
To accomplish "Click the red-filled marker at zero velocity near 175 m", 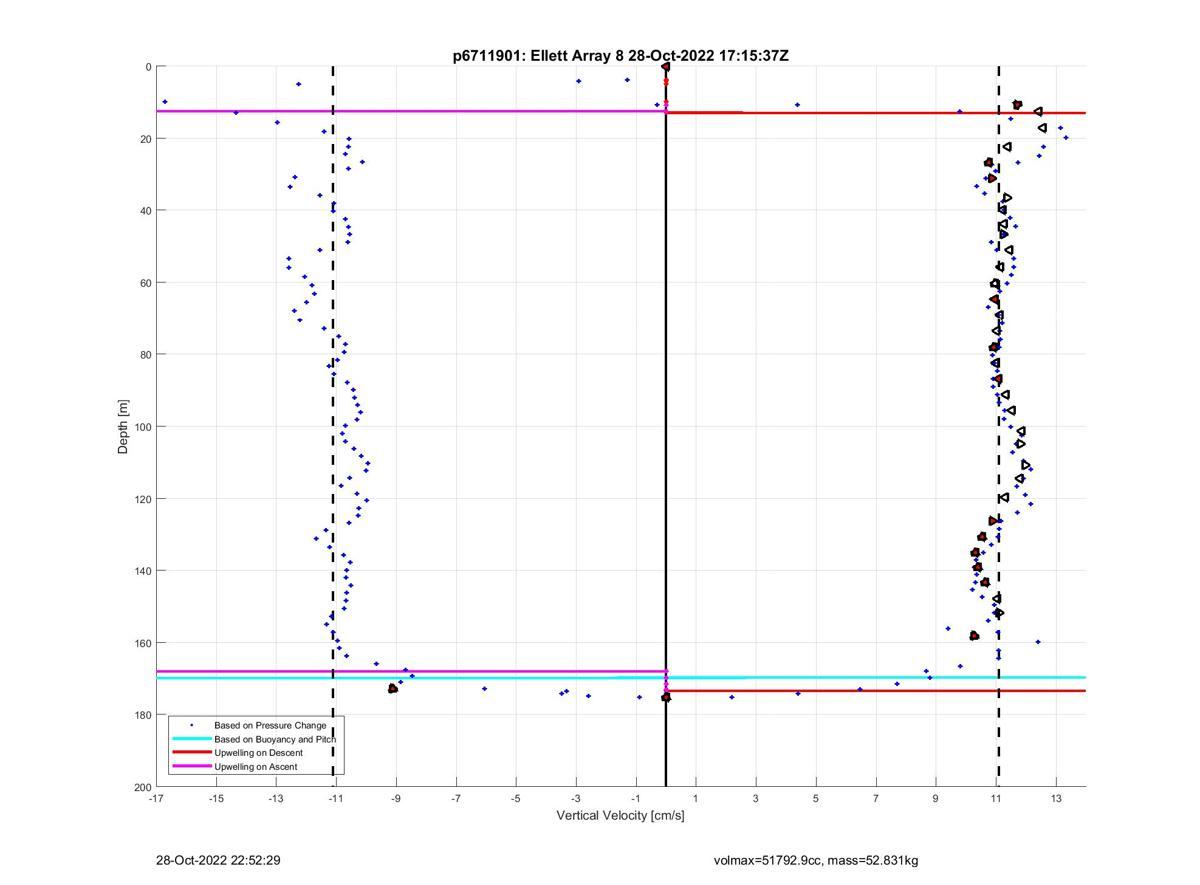I will (x=666, y=697).
